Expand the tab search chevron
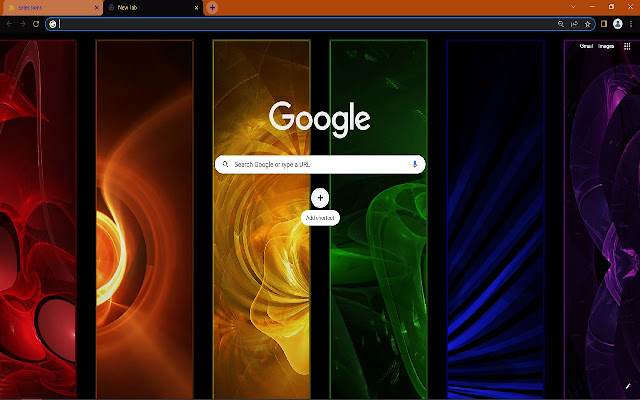 (x=573, y=7)
